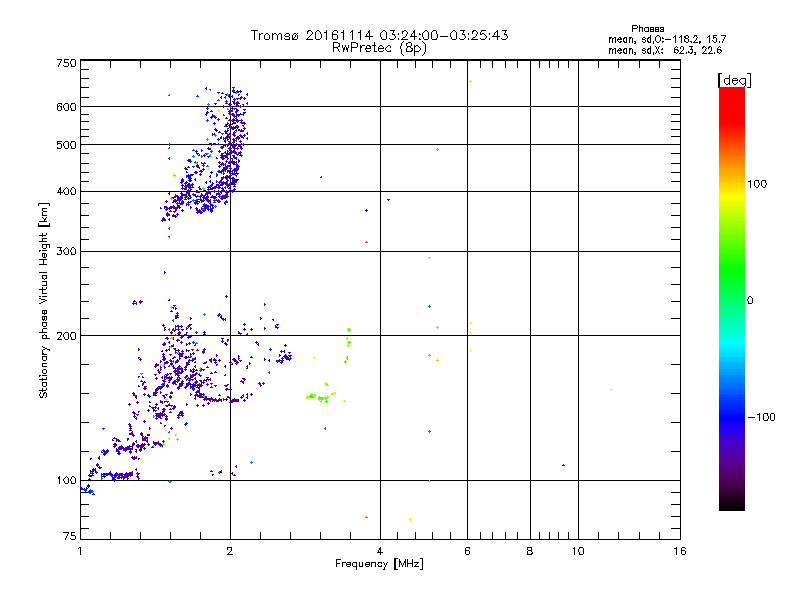Click the colorbar label '100'
This screenshot has height=600, width=800.
click(x=757, y=184)
